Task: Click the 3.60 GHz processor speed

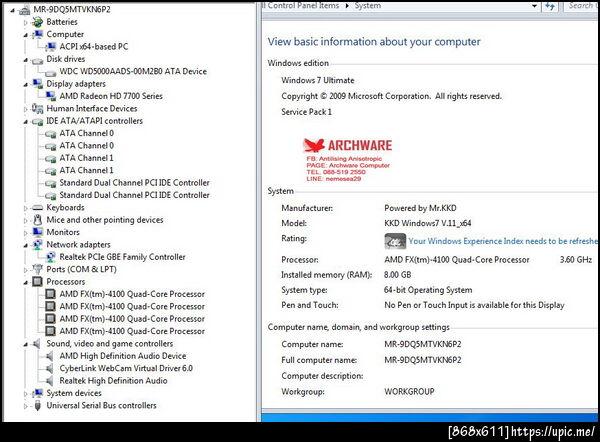Action: coord(576,260)
